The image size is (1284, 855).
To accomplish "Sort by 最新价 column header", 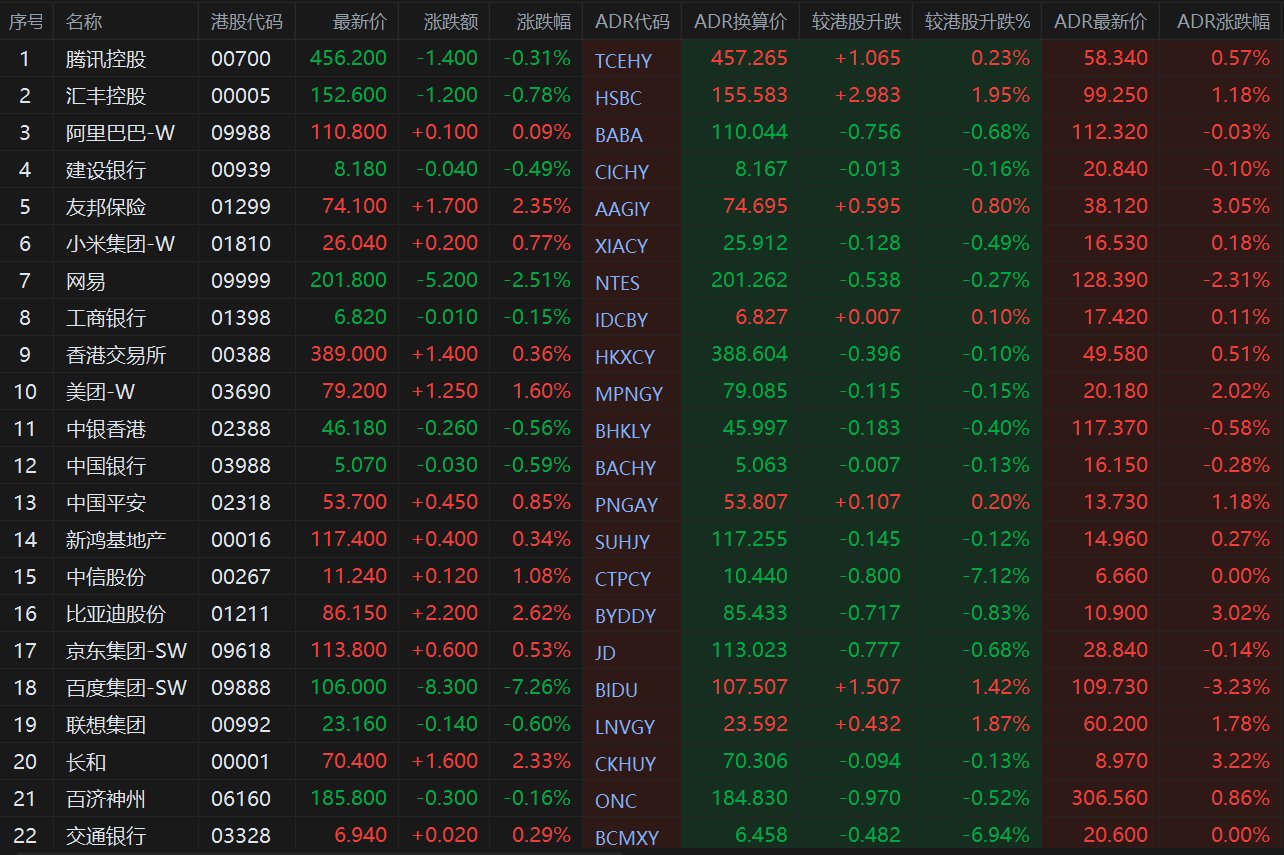I will coord(359,21).
